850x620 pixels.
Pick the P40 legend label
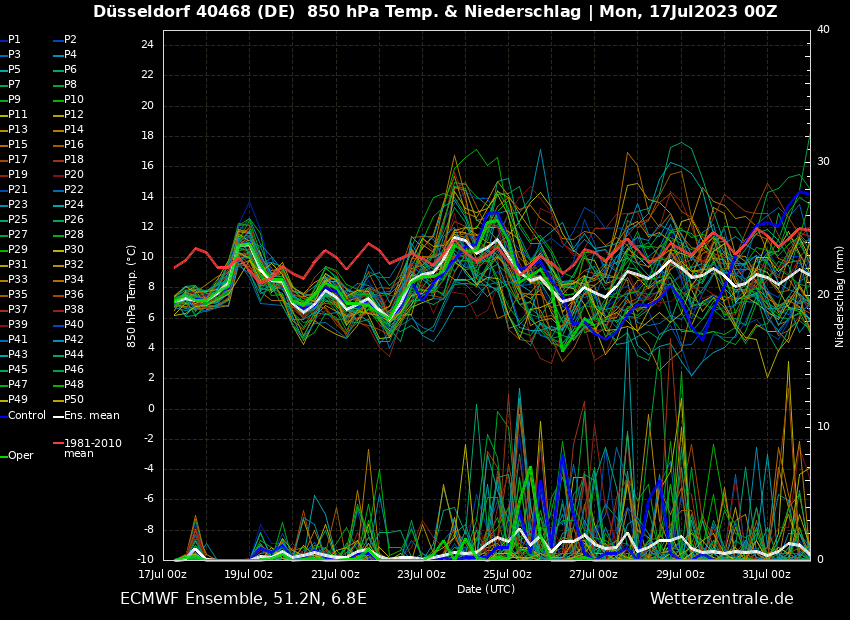(x=74, y=325)
